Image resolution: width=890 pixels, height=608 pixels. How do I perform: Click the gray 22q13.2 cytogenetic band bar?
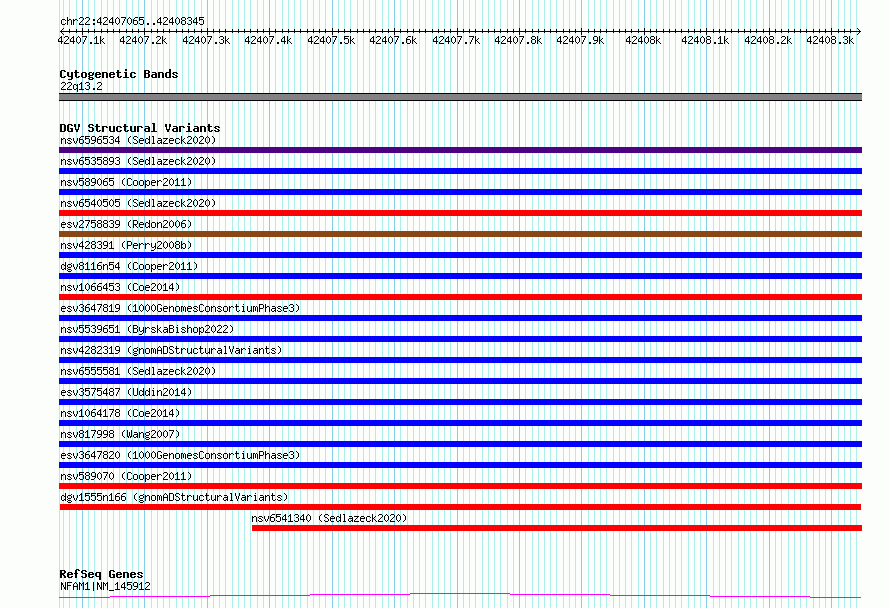(x=460, y=97)
